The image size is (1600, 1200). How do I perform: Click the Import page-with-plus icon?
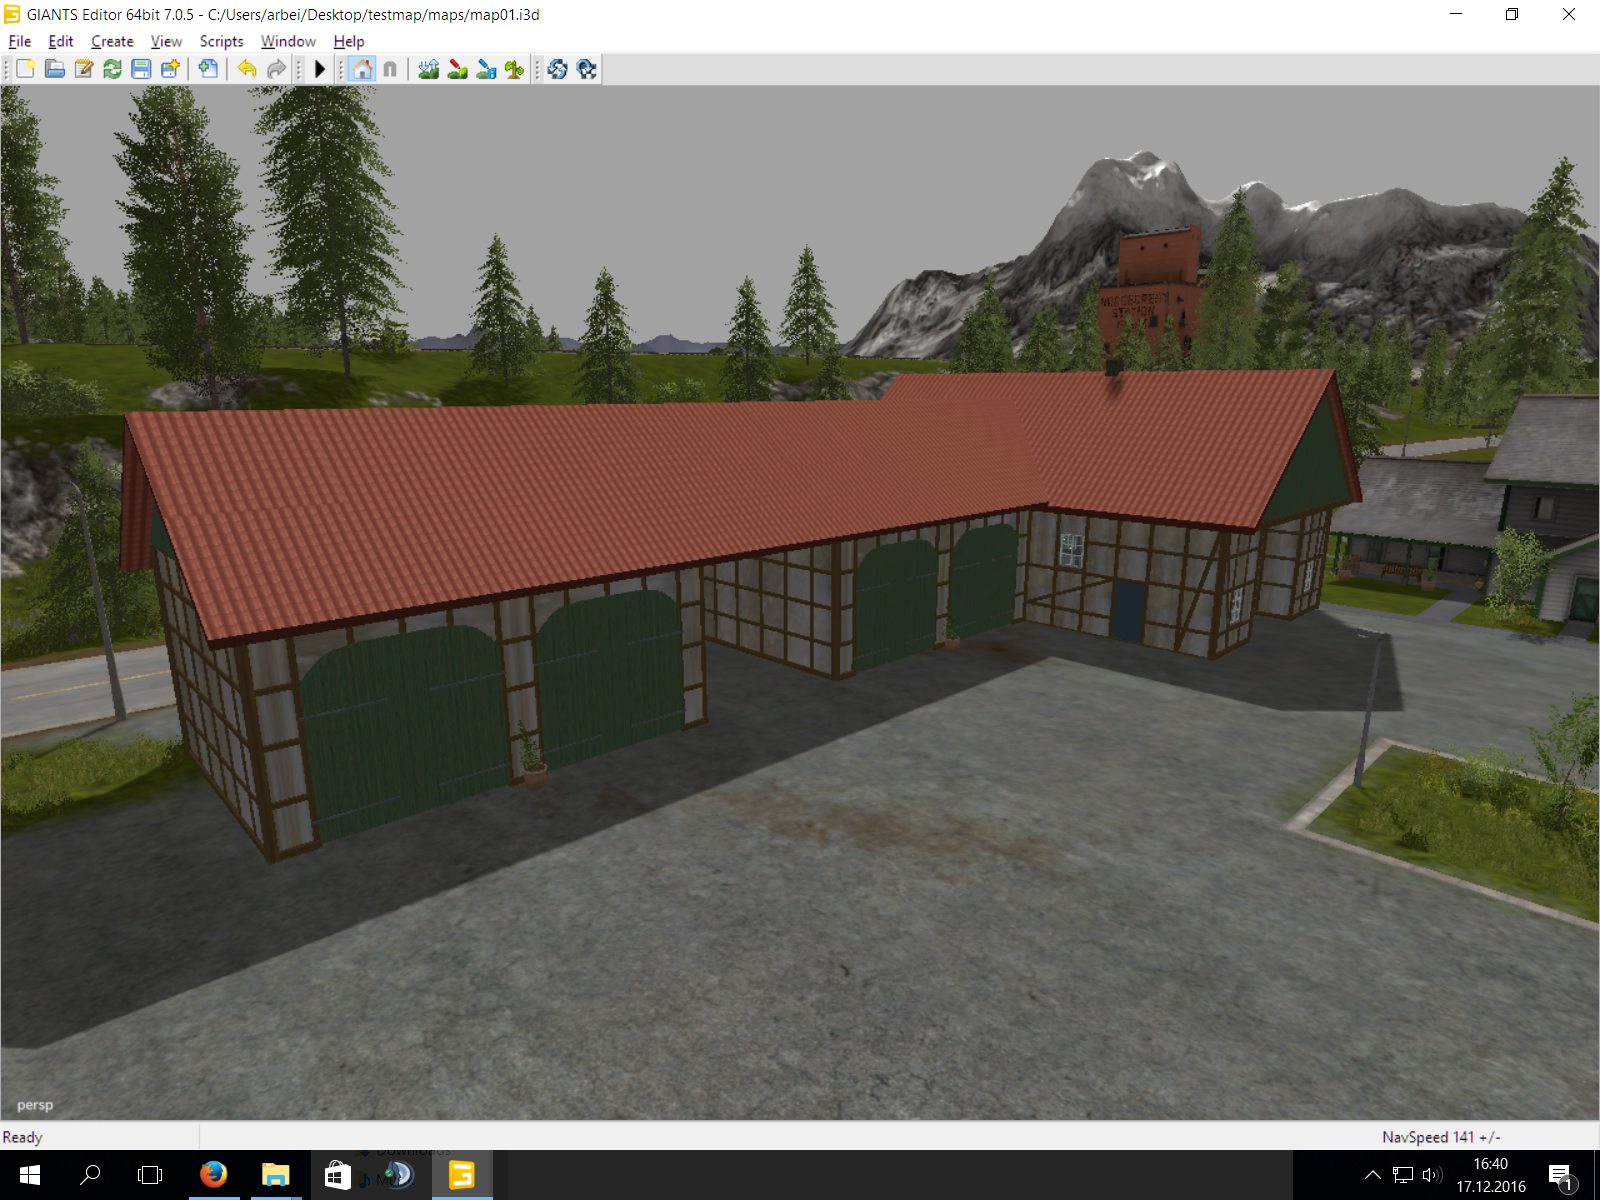208,69
